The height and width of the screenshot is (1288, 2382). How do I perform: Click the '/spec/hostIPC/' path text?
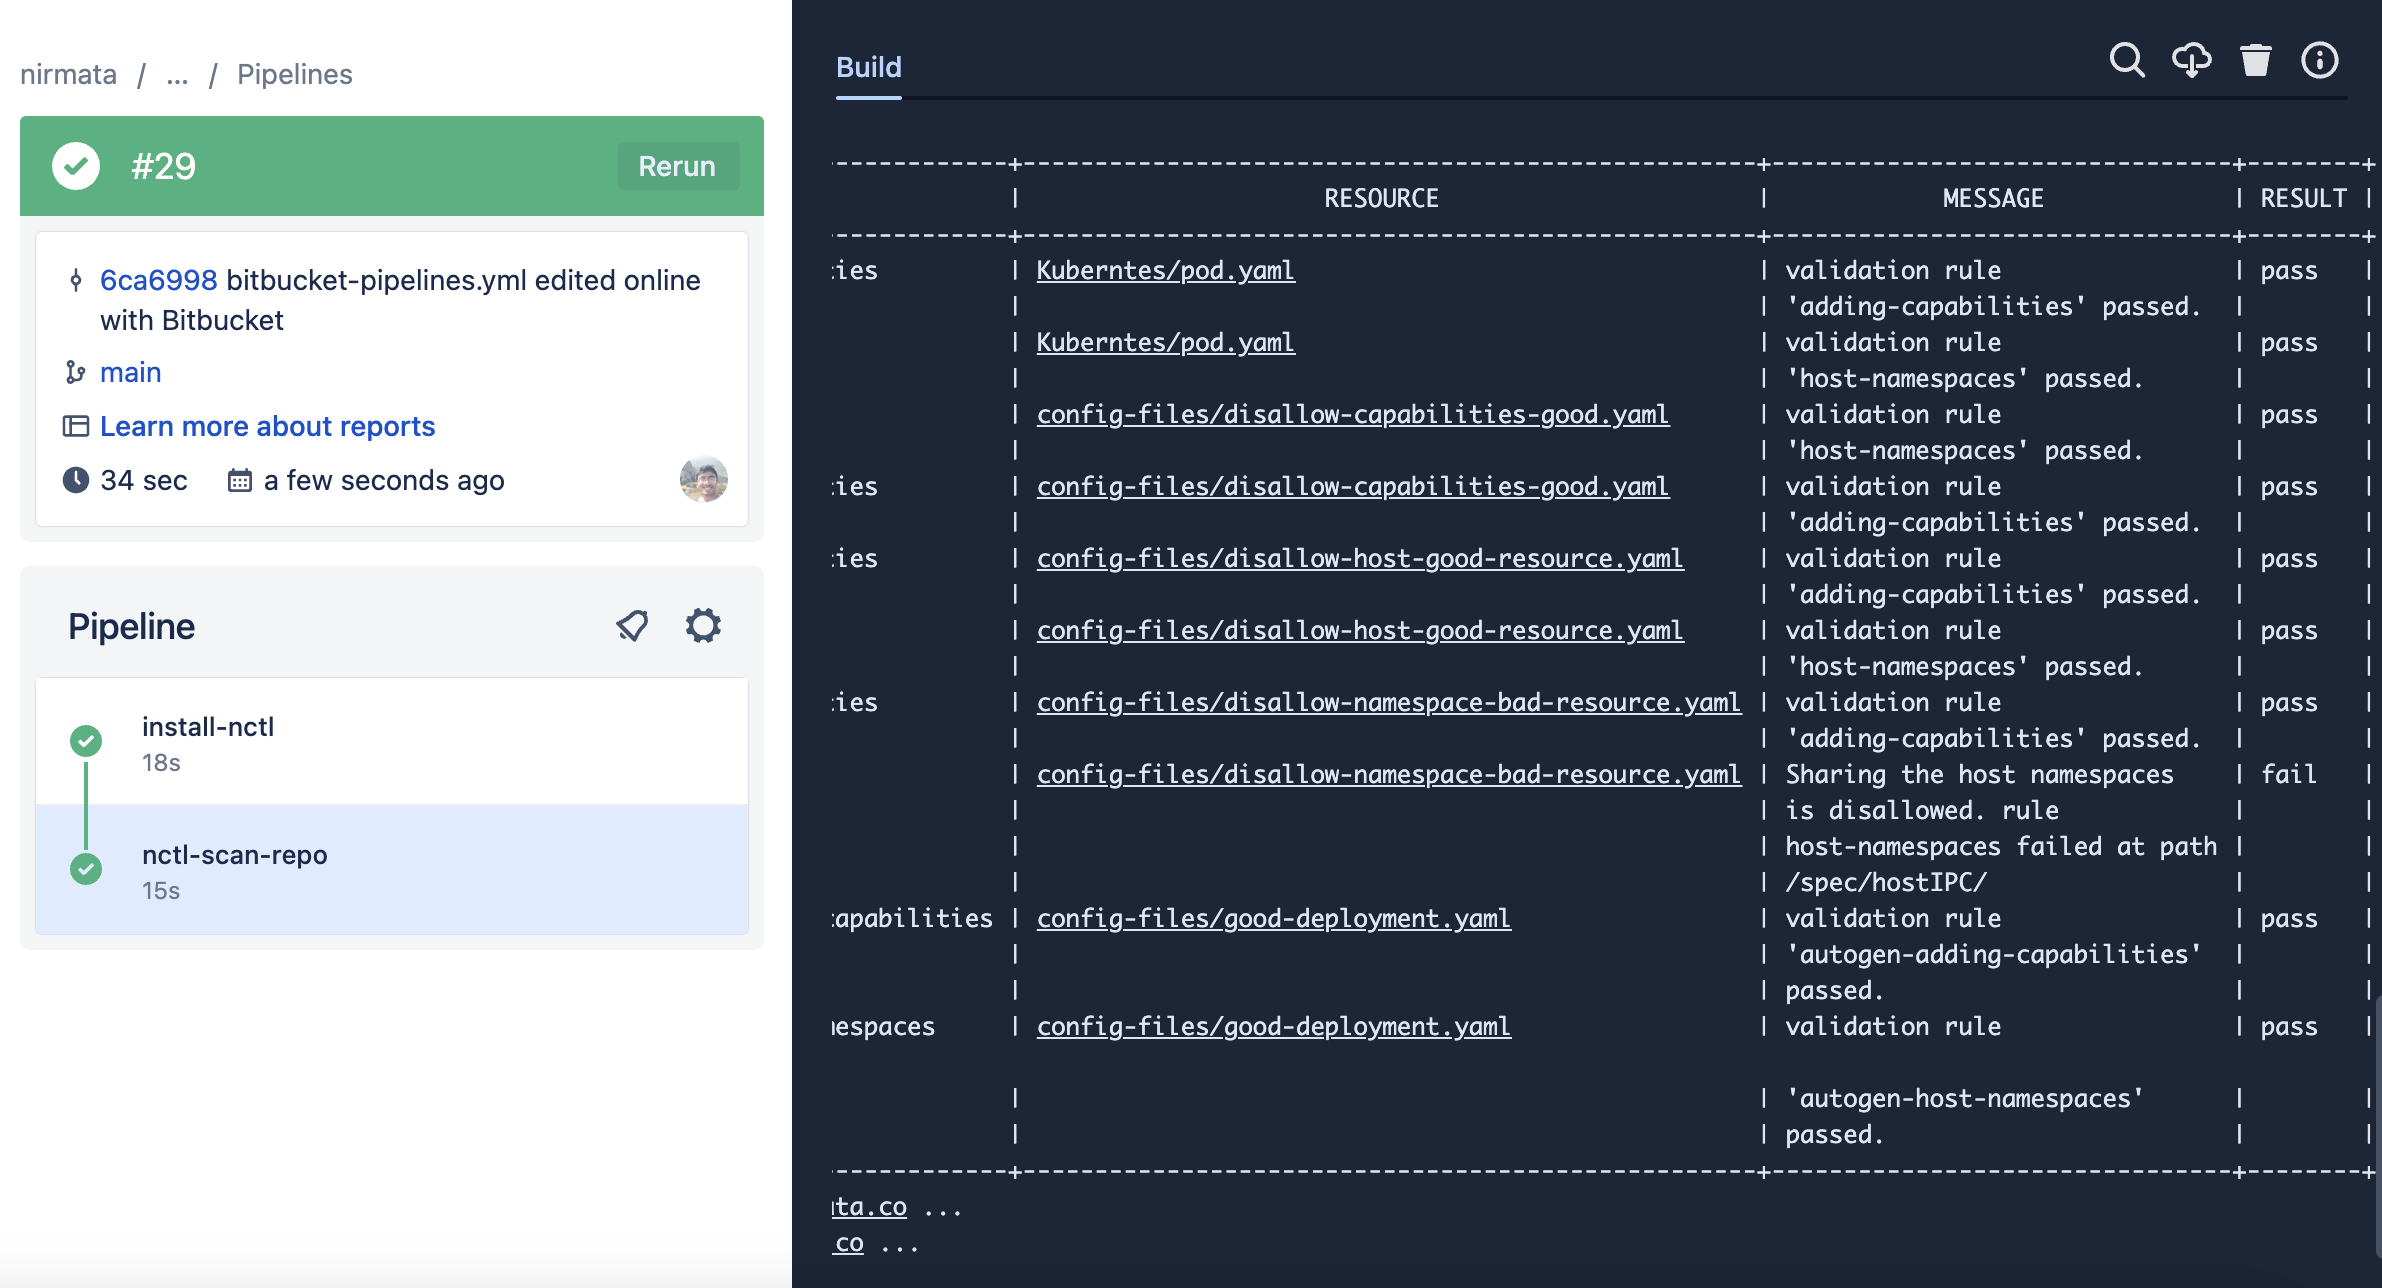[1886, 882]
